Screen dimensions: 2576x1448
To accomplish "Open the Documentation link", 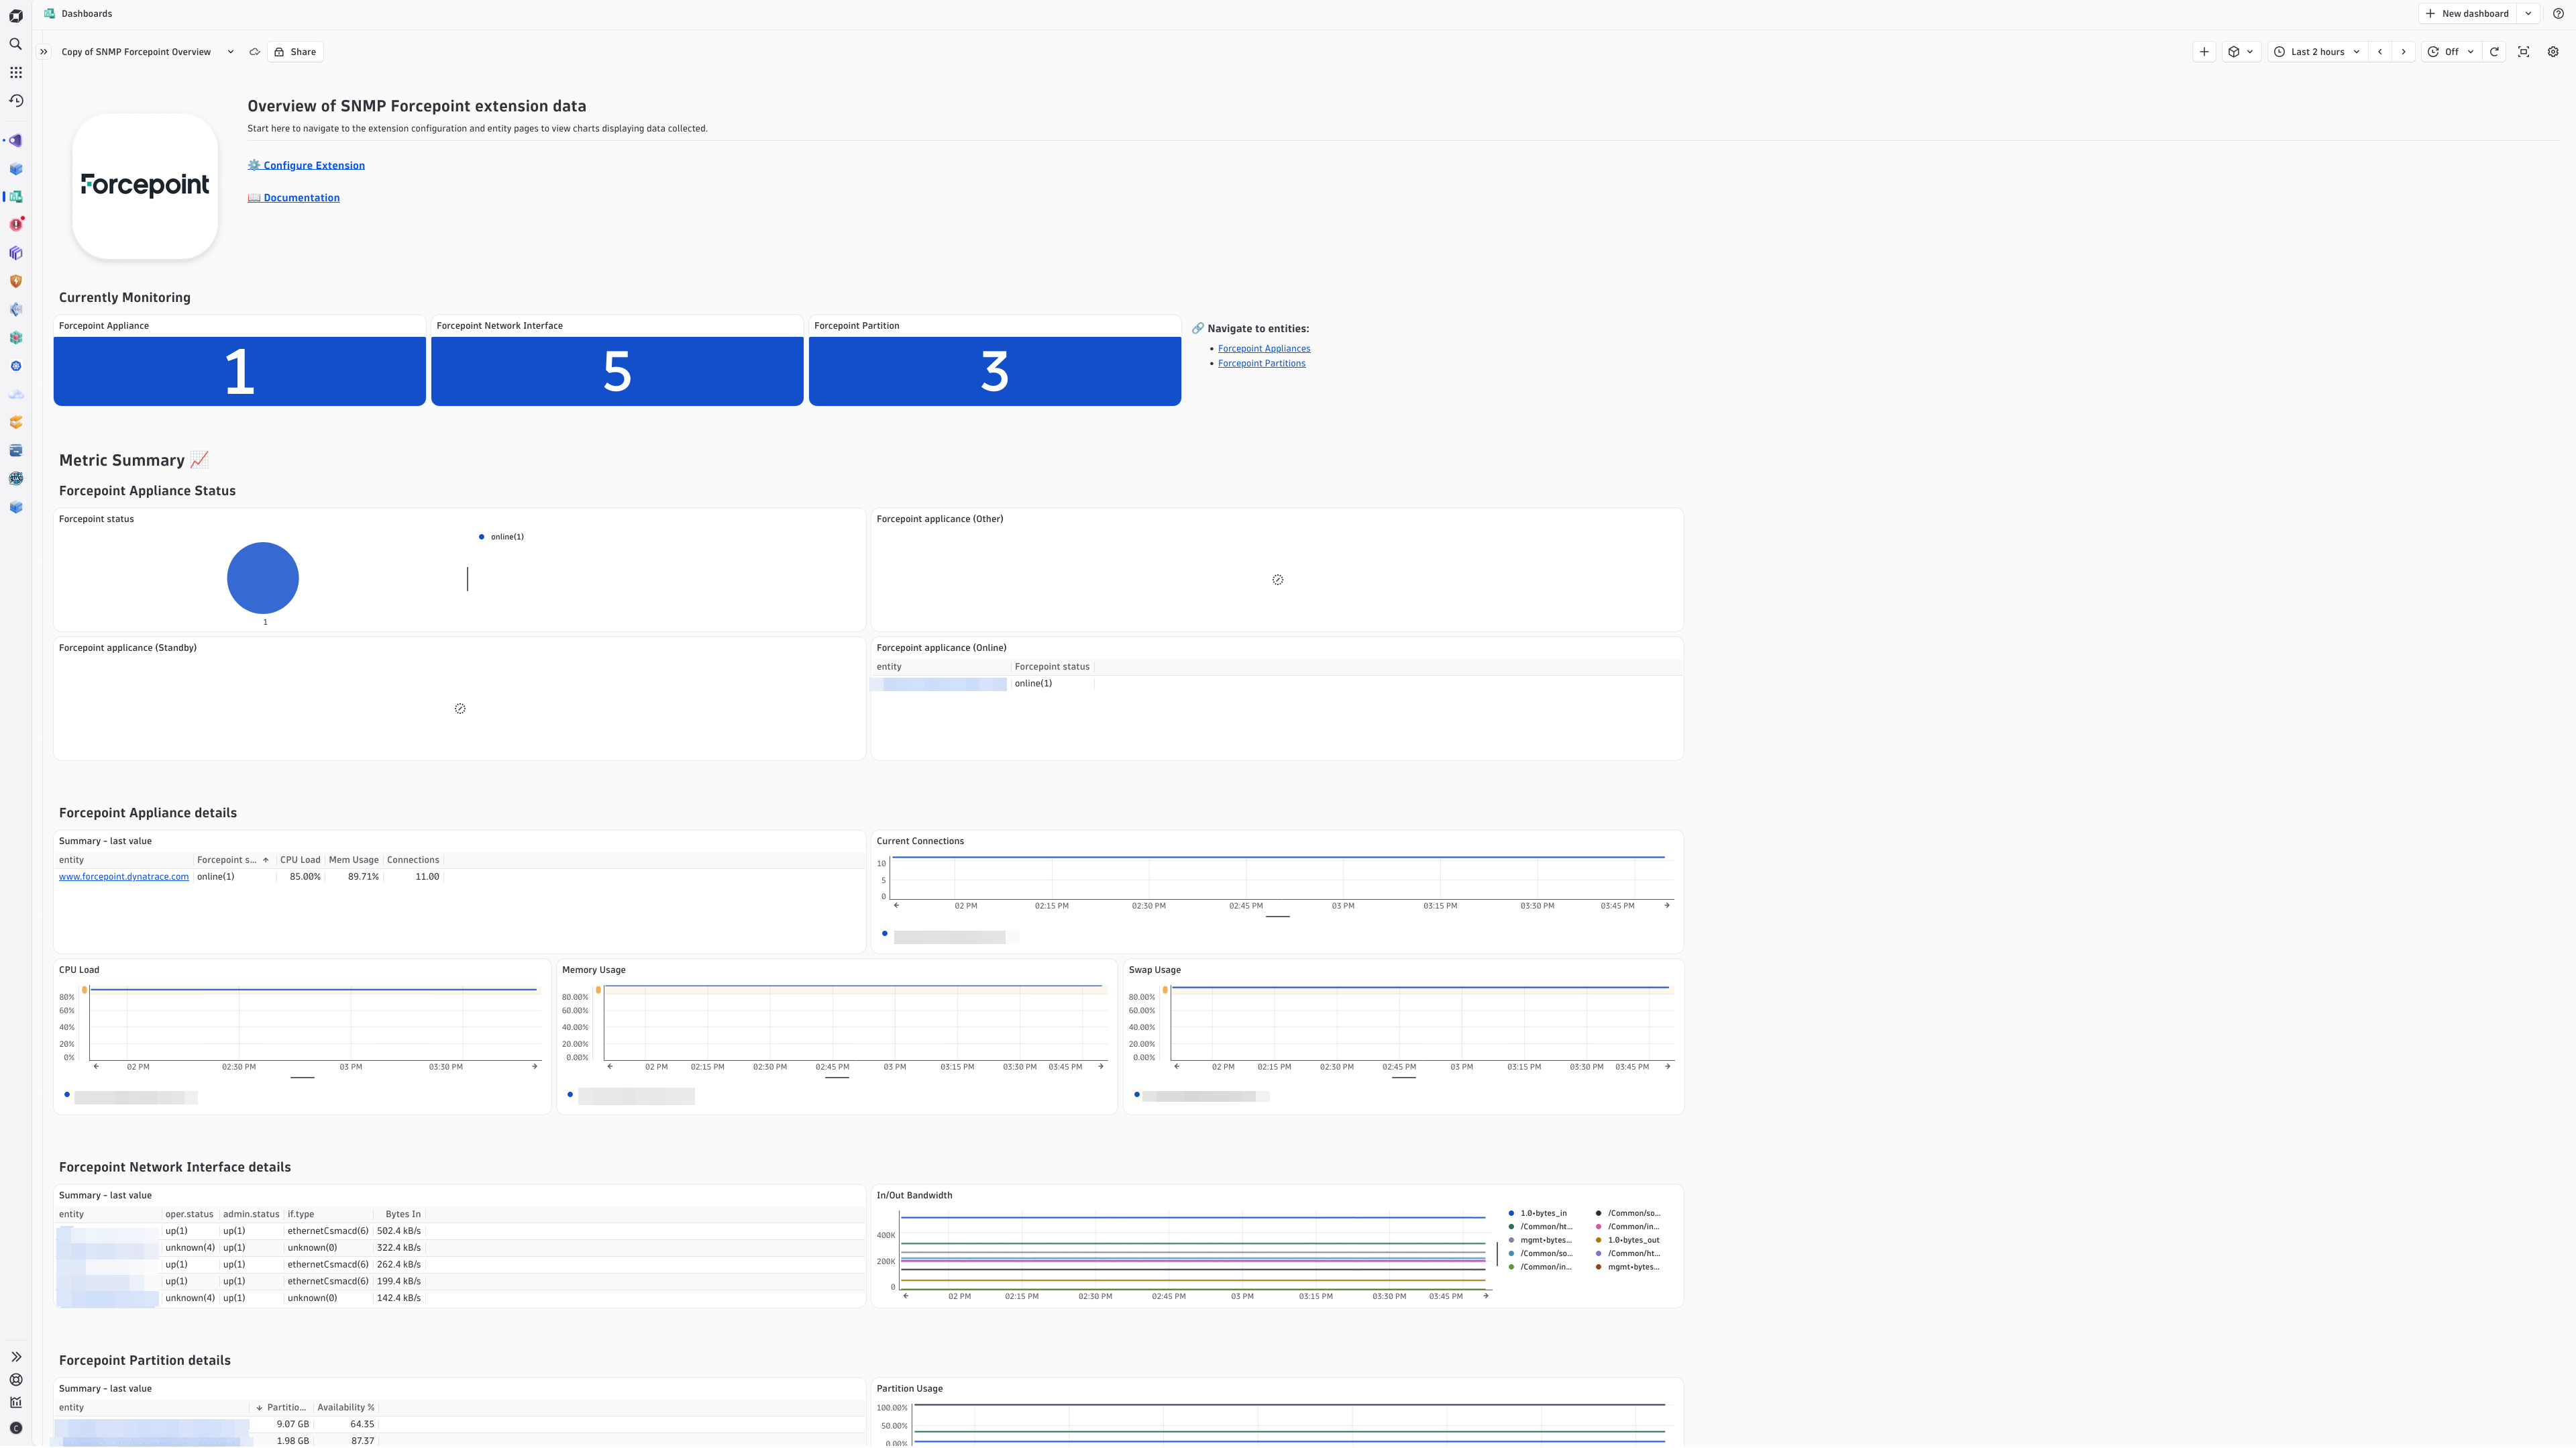I will click(294, 198).
